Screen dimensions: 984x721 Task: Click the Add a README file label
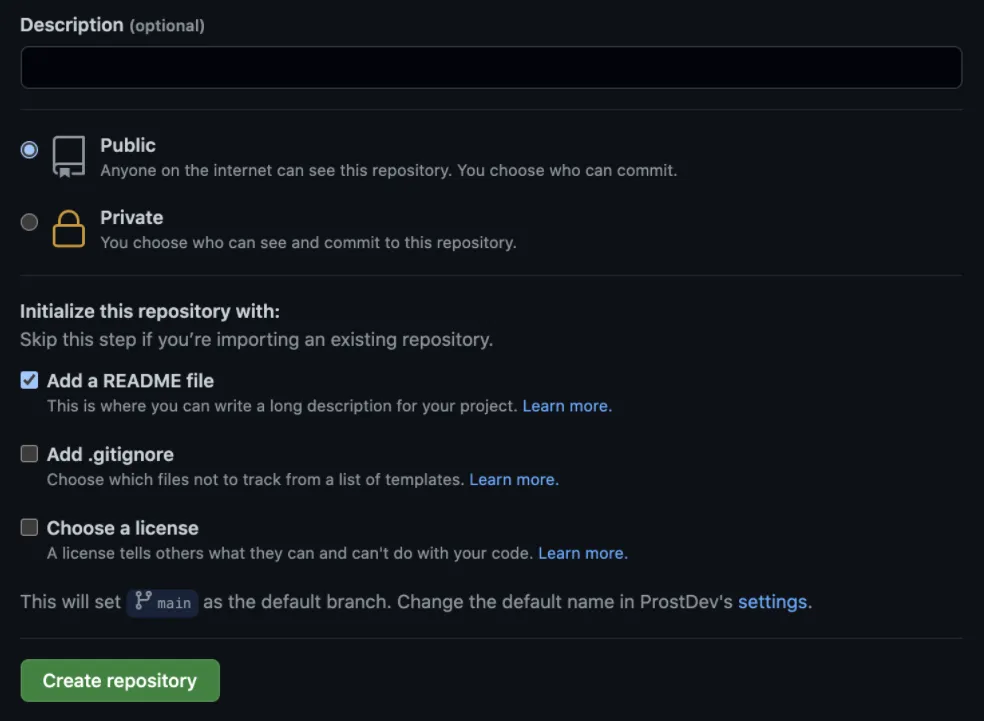(x=130, y=381)
